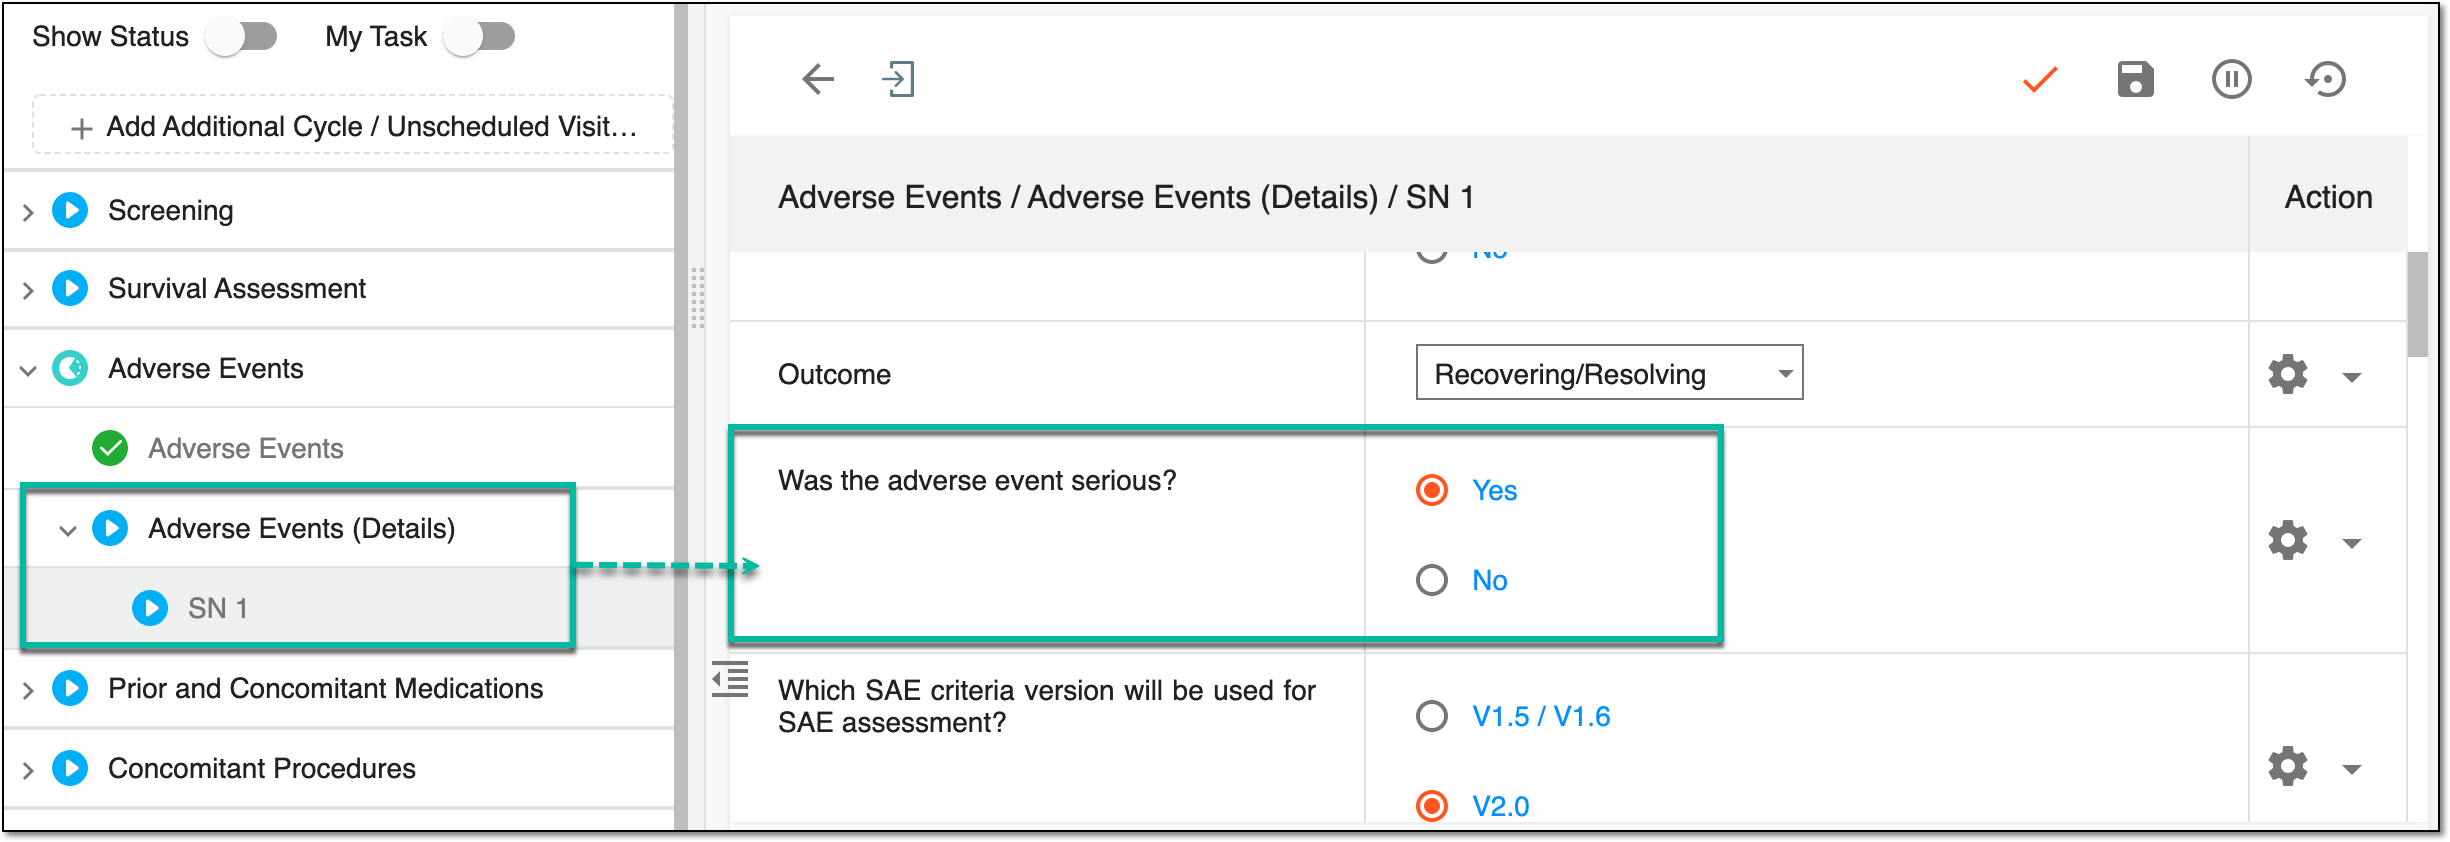Expand Prior and Concomitant Medications chevron
Screen dimensions: 2450x842
tap(28, 690)
